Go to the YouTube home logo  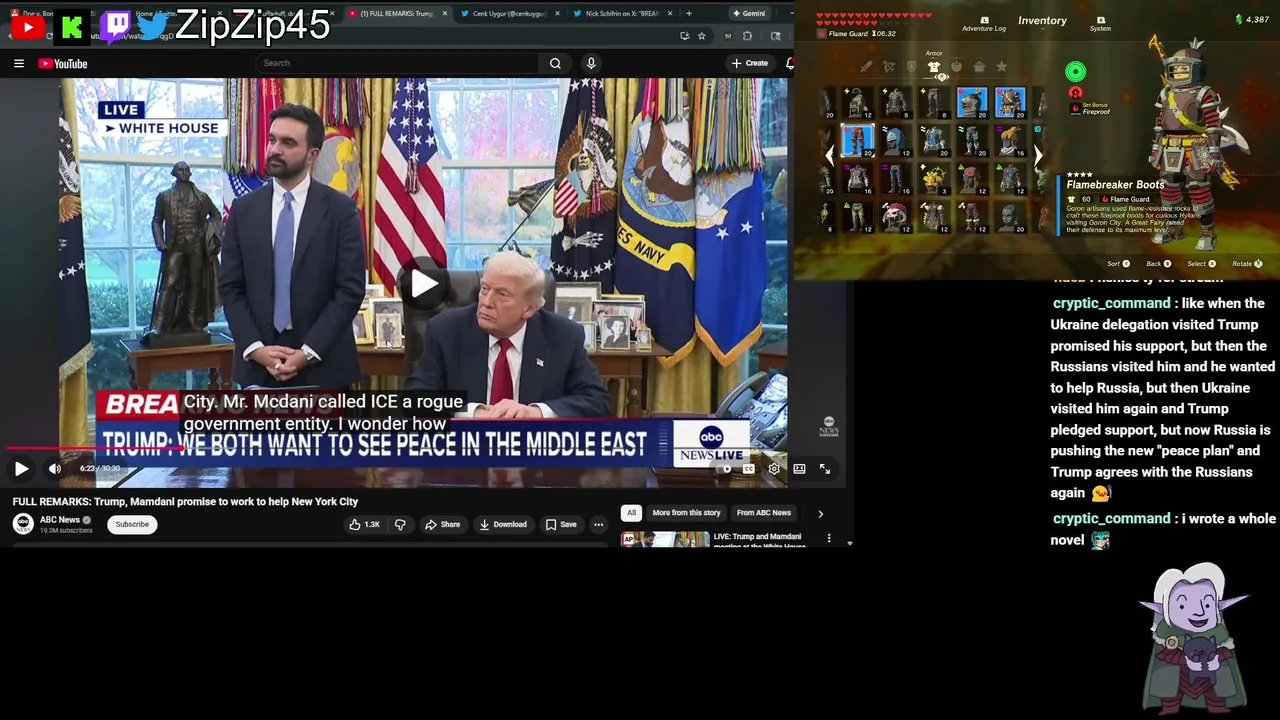(x=63, y=63)
